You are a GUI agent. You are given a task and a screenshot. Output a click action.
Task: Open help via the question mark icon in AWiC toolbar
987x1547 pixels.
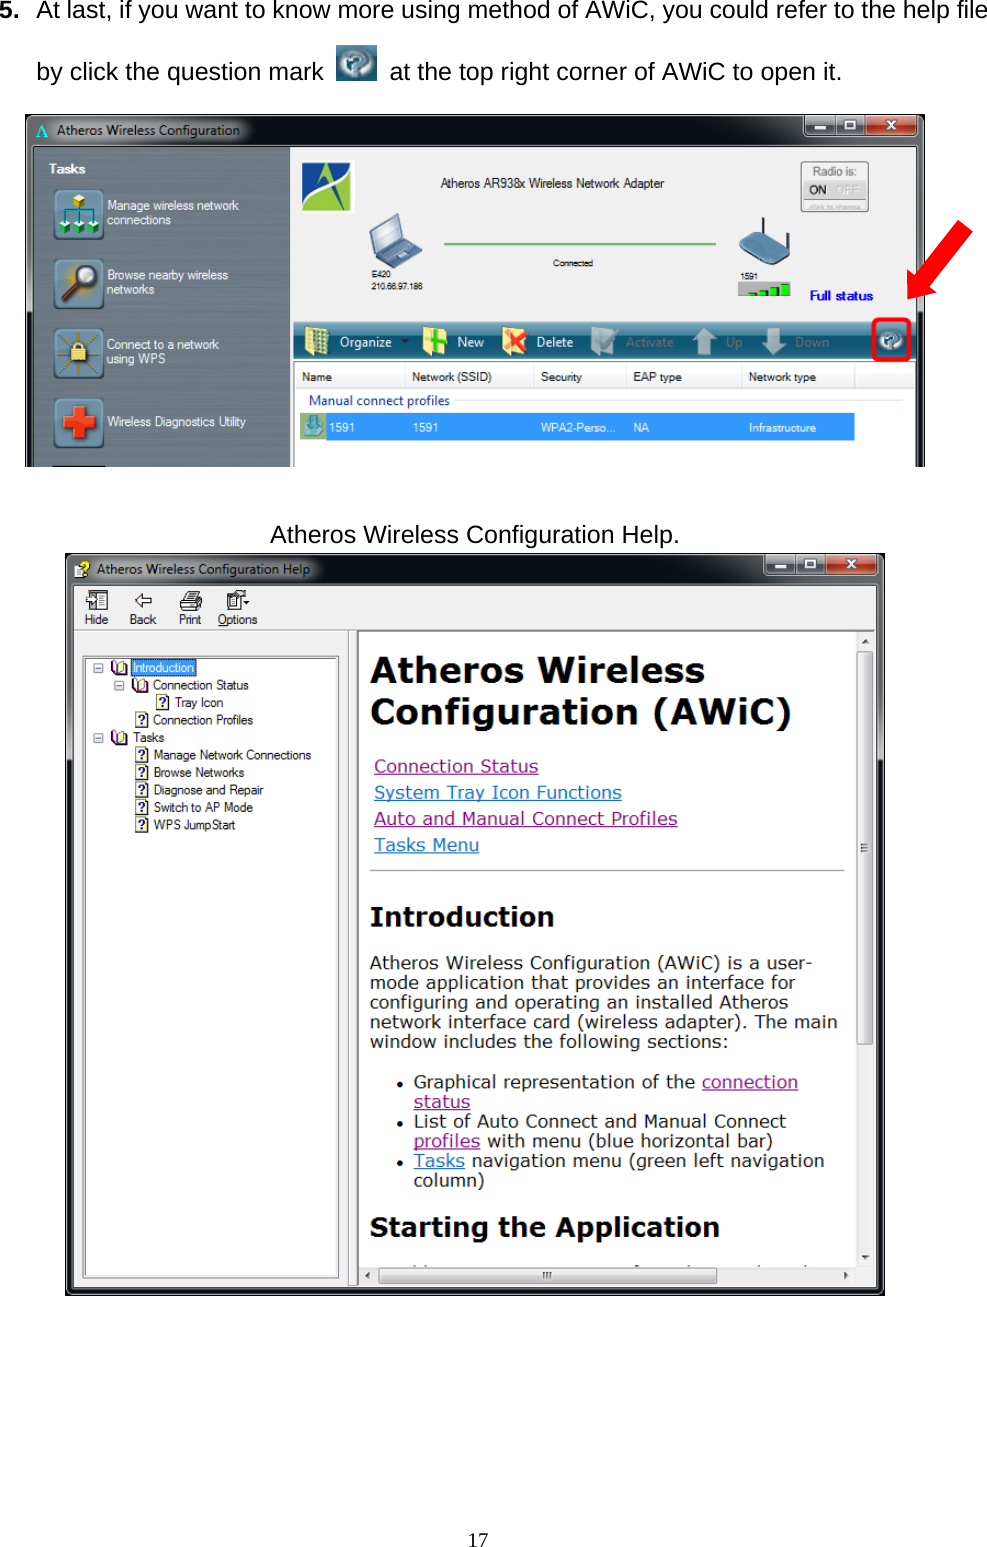[890, 341]
